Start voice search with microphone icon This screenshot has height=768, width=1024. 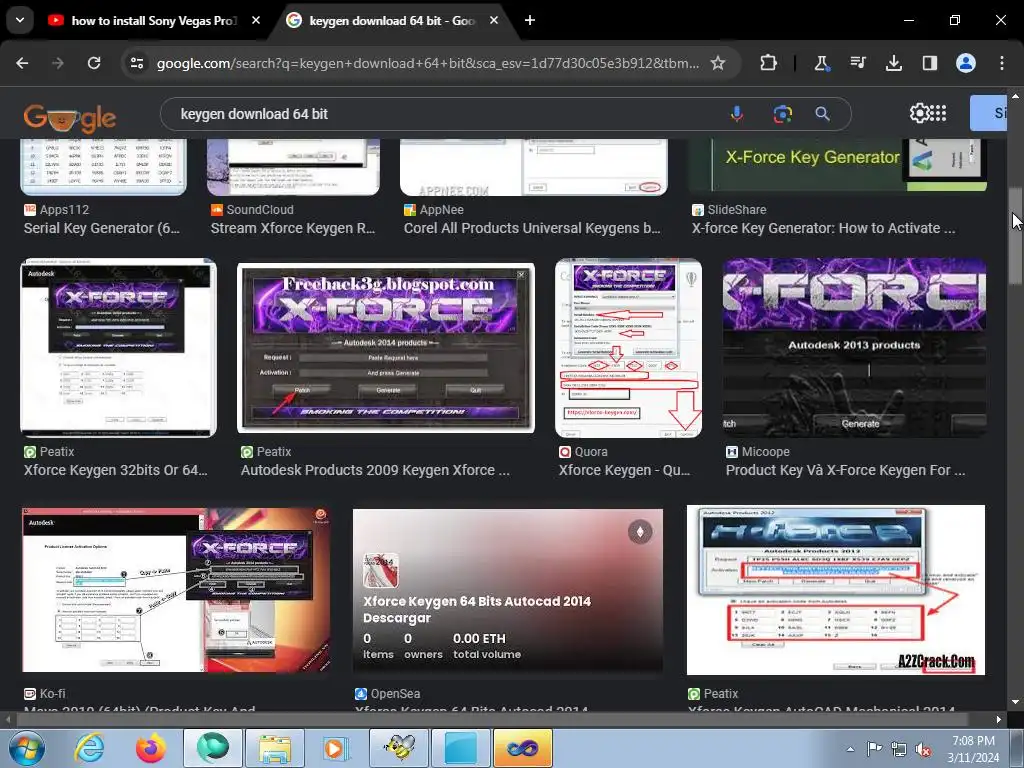pos(737,114)
